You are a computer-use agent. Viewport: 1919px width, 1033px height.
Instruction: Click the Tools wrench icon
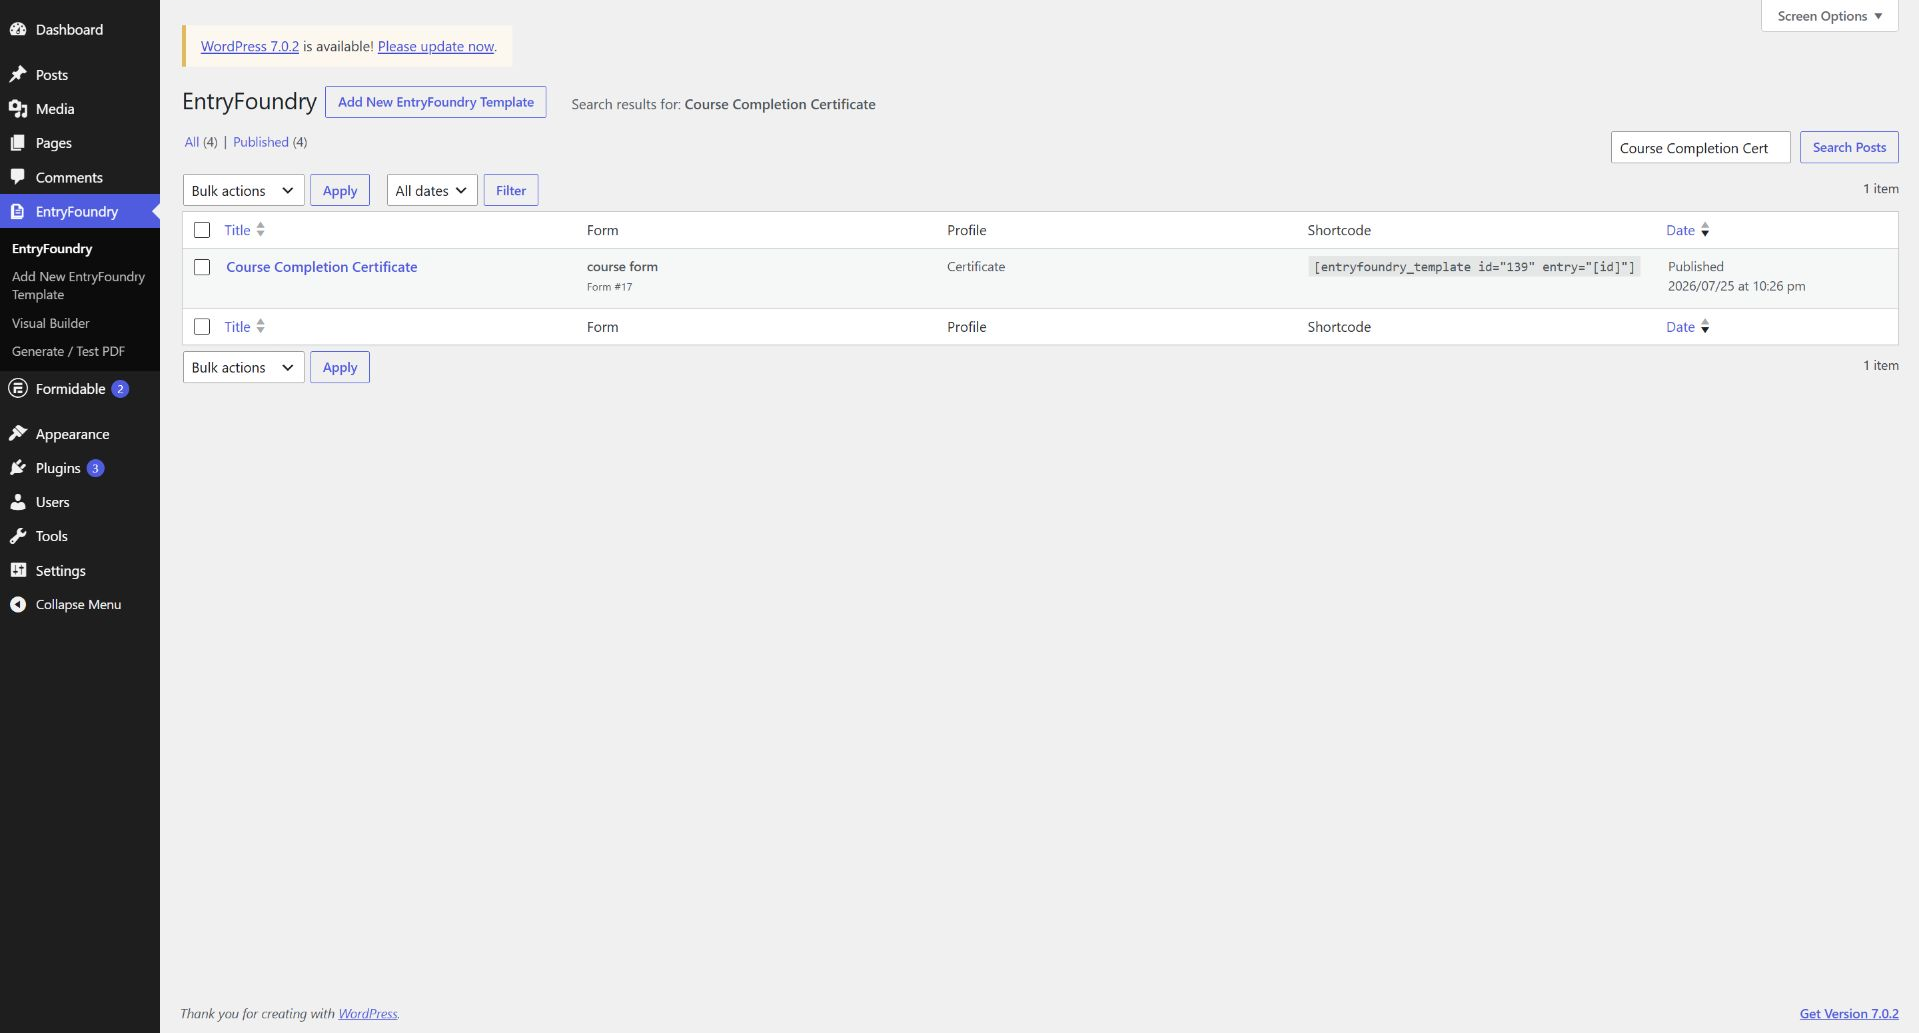pos(18,536)
